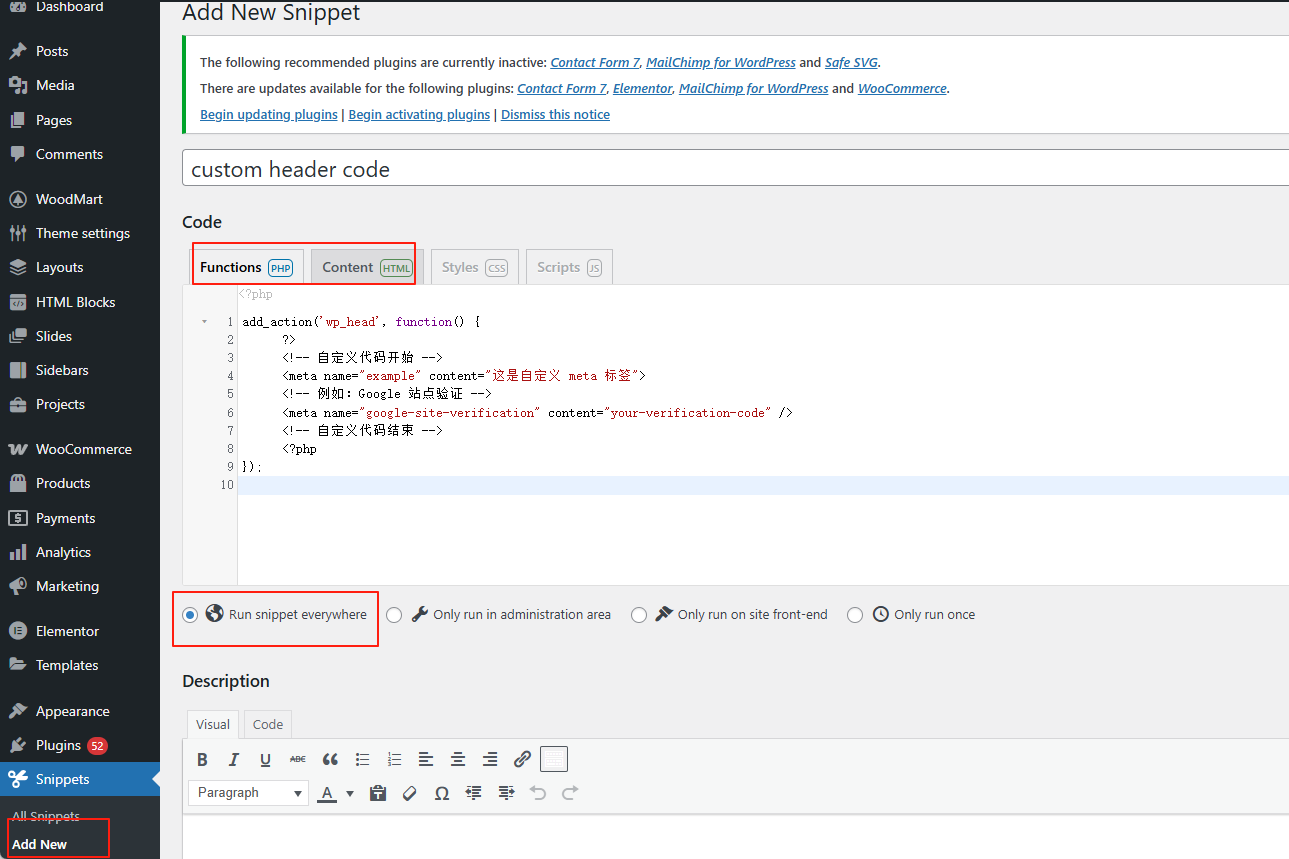Select the Run snippet everywhere option
Viewport: 1289px width, 859px height.
click(x=190, y=614)
